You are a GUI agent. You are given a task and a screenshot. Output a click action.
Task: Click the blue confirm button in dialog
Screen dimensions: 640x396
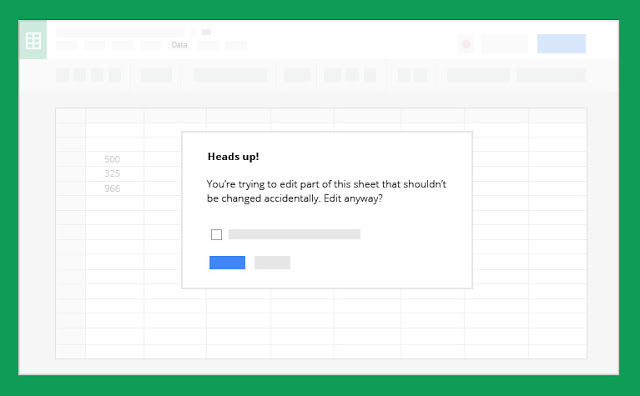[227, 263]
